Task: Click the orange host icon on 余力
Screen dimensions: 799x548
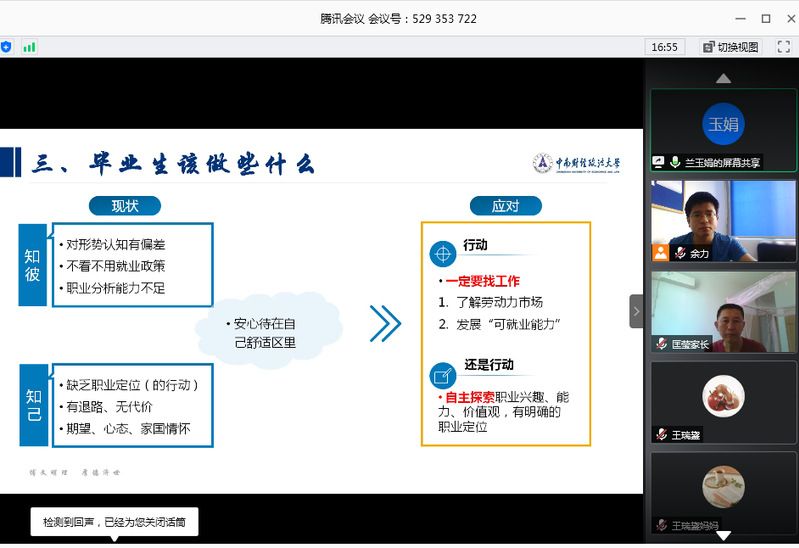Action: 660,253
